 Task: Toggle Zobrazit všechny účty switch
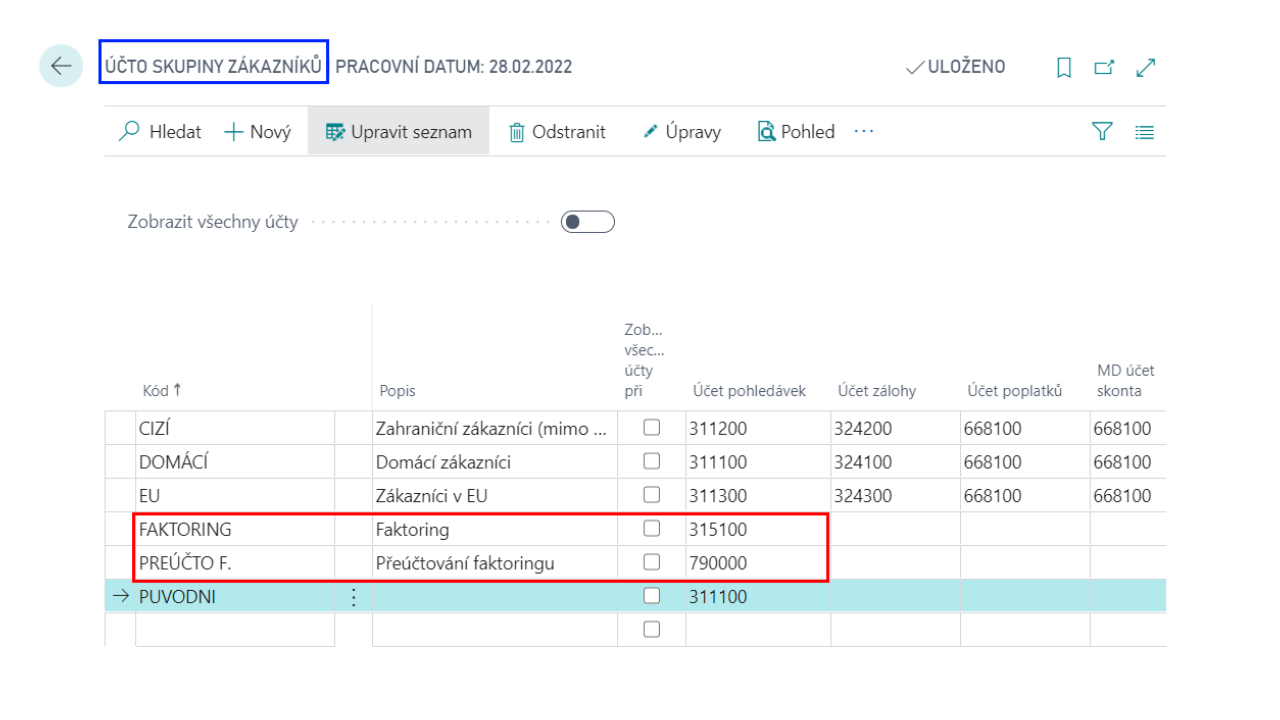[x=587, y=222]
